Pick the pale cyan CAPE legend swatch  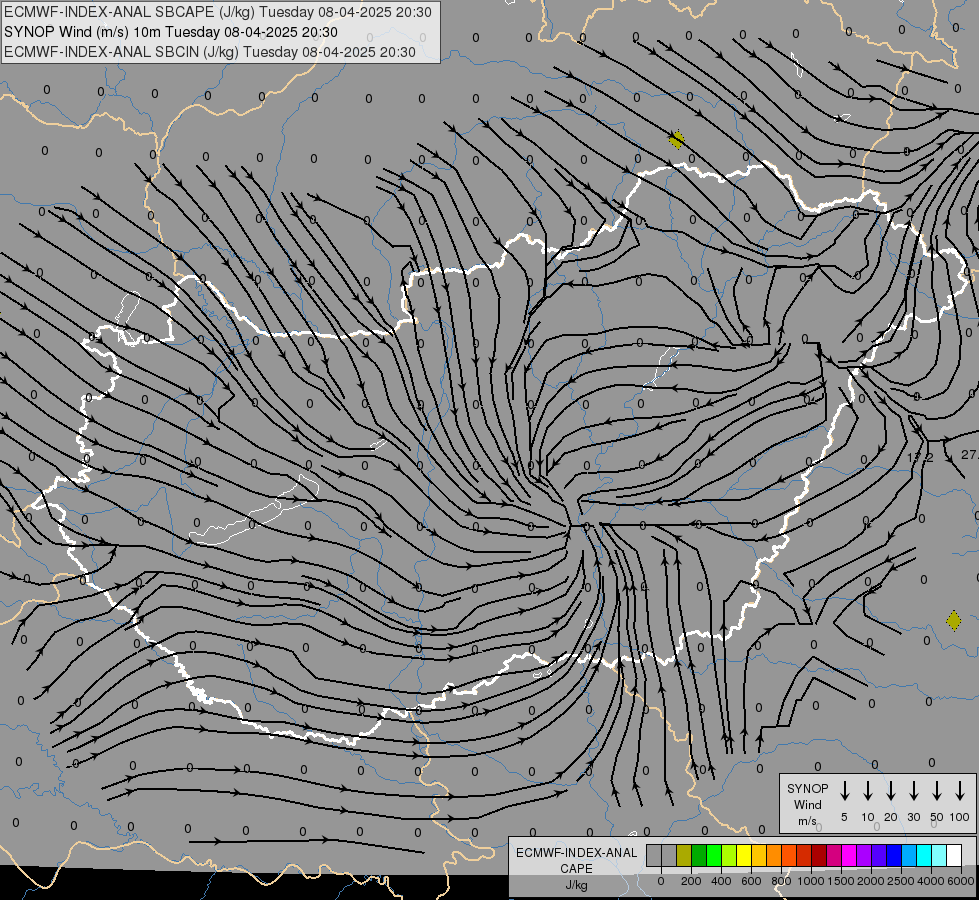click(939, 855)
